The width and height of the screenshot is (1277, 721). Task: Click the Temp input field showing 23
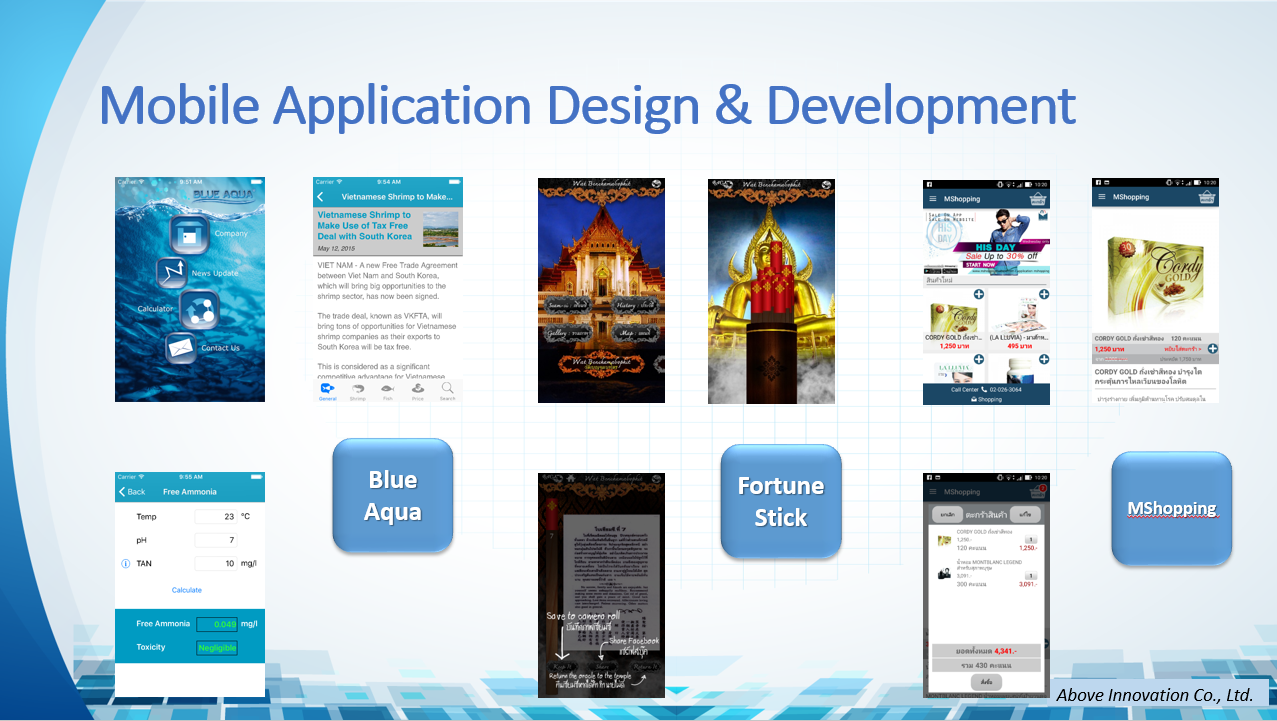click(x=215, y=517)
